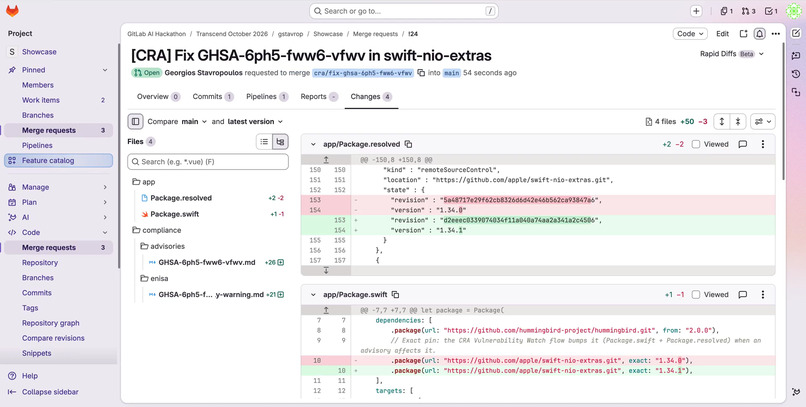The width and height of the screenshot is (806, 407).
Task: Switch file browser to list view
Action: coord(264,142)
